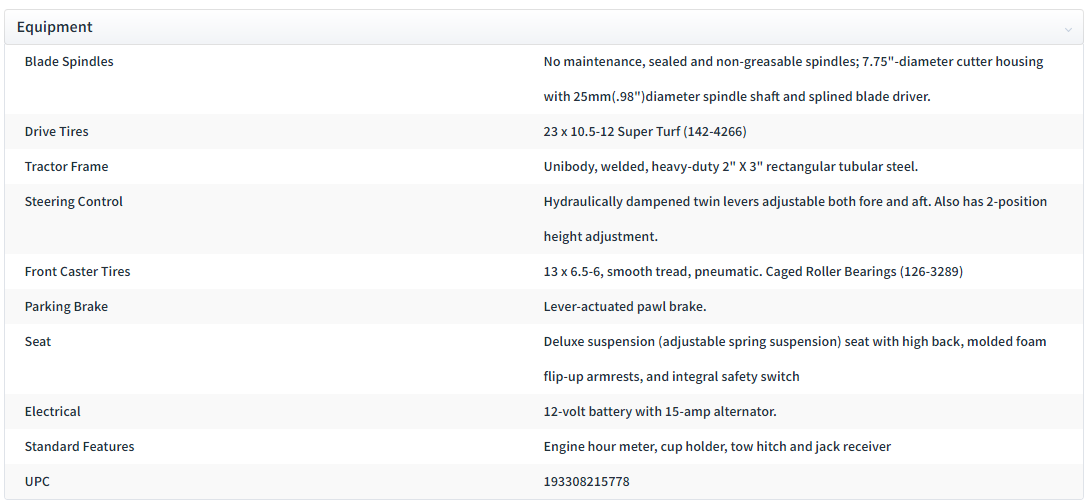The height and width of the screenshot is (501, 1087).
Task: Select the Deluxe suspension seat description
Action: pyautogui.click(x=796, y=359)
